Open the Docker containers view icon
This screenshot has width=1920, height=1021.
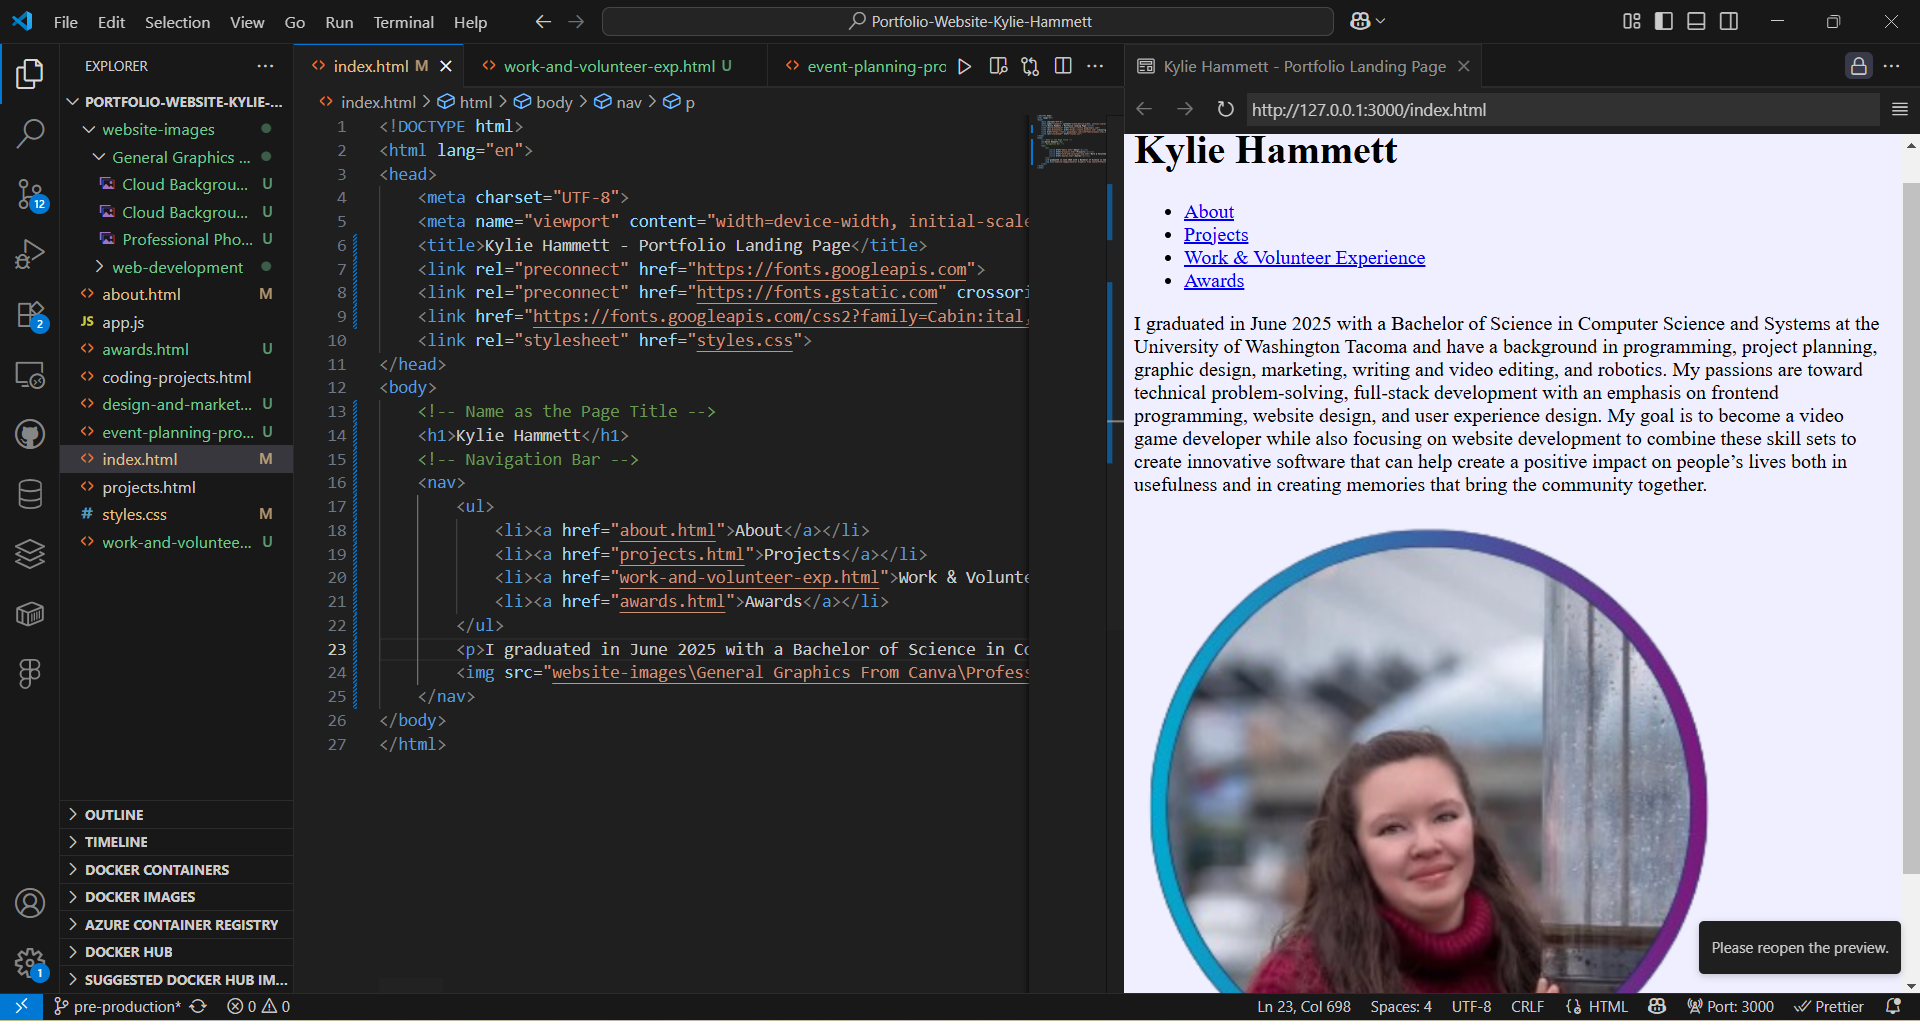point(30,613)
